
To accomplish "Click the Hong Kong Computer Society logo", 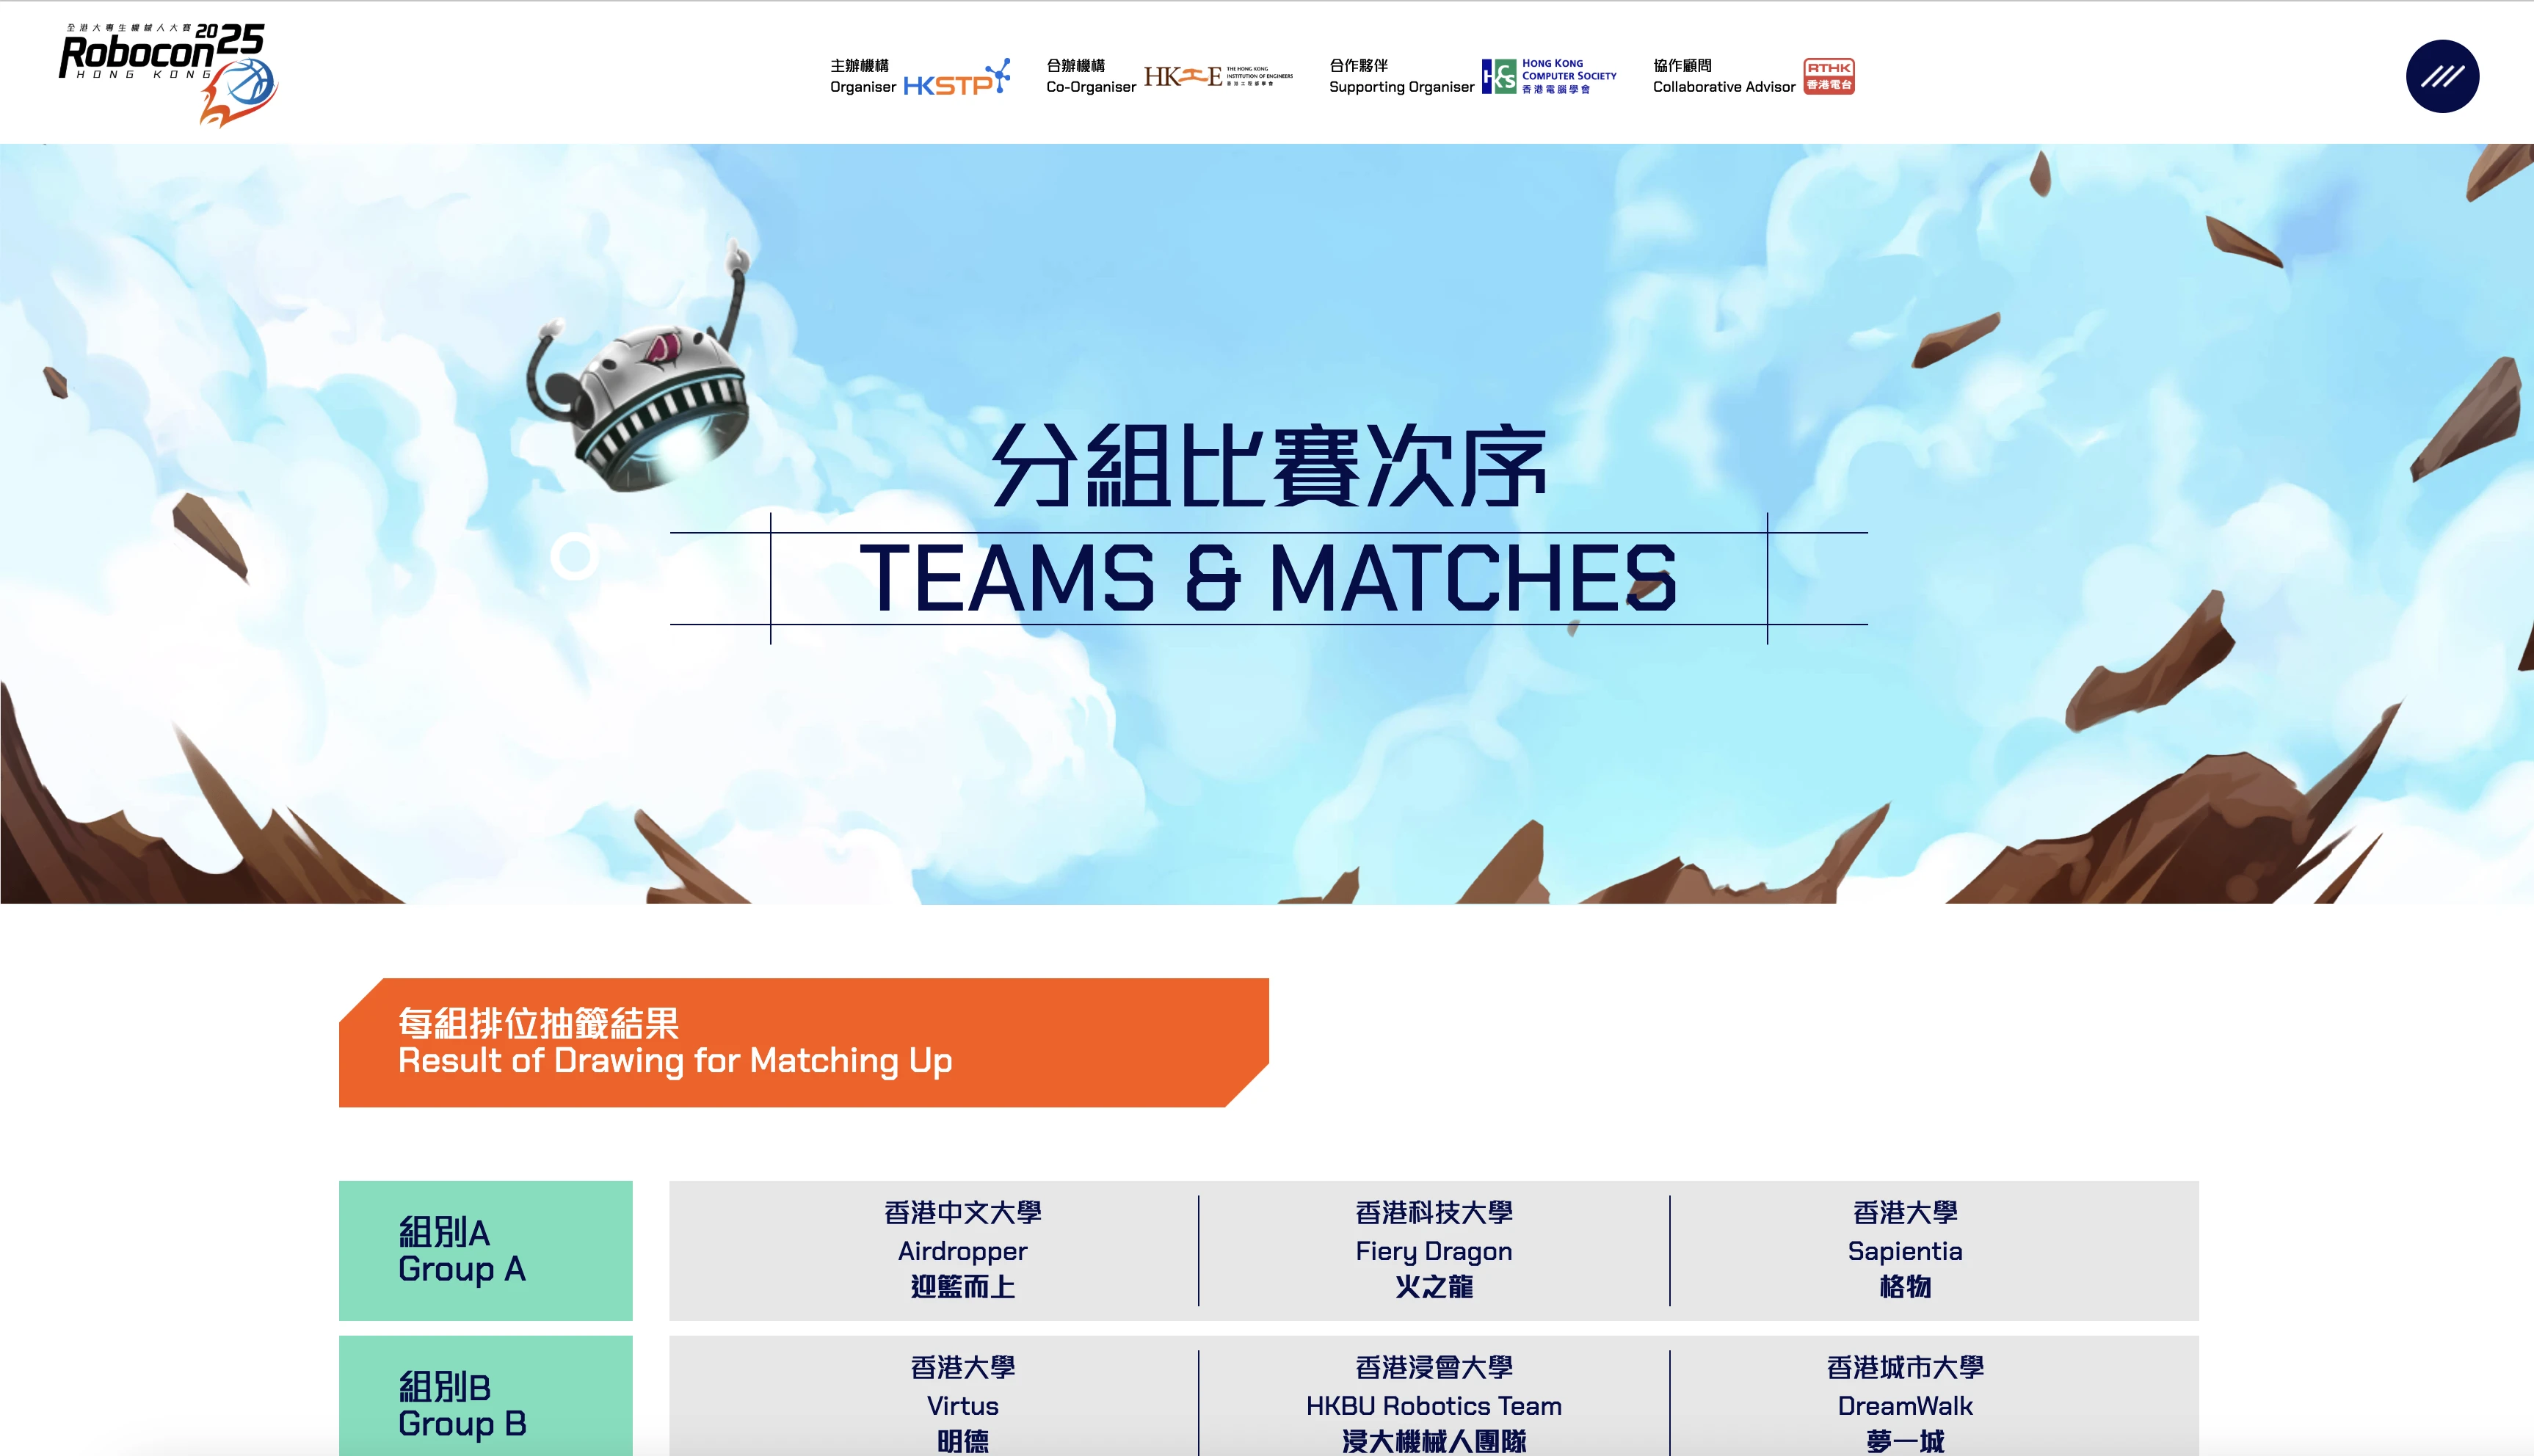I will 1548,76.
